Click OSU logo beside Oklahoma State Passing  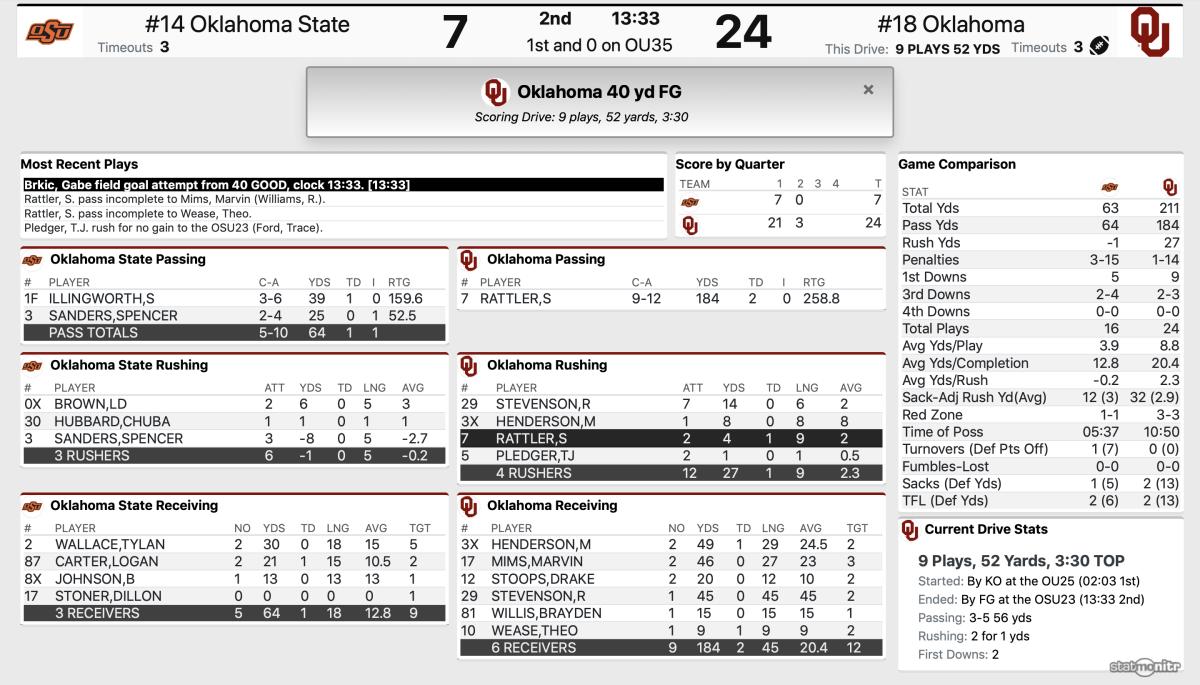[x=32, y=259]
